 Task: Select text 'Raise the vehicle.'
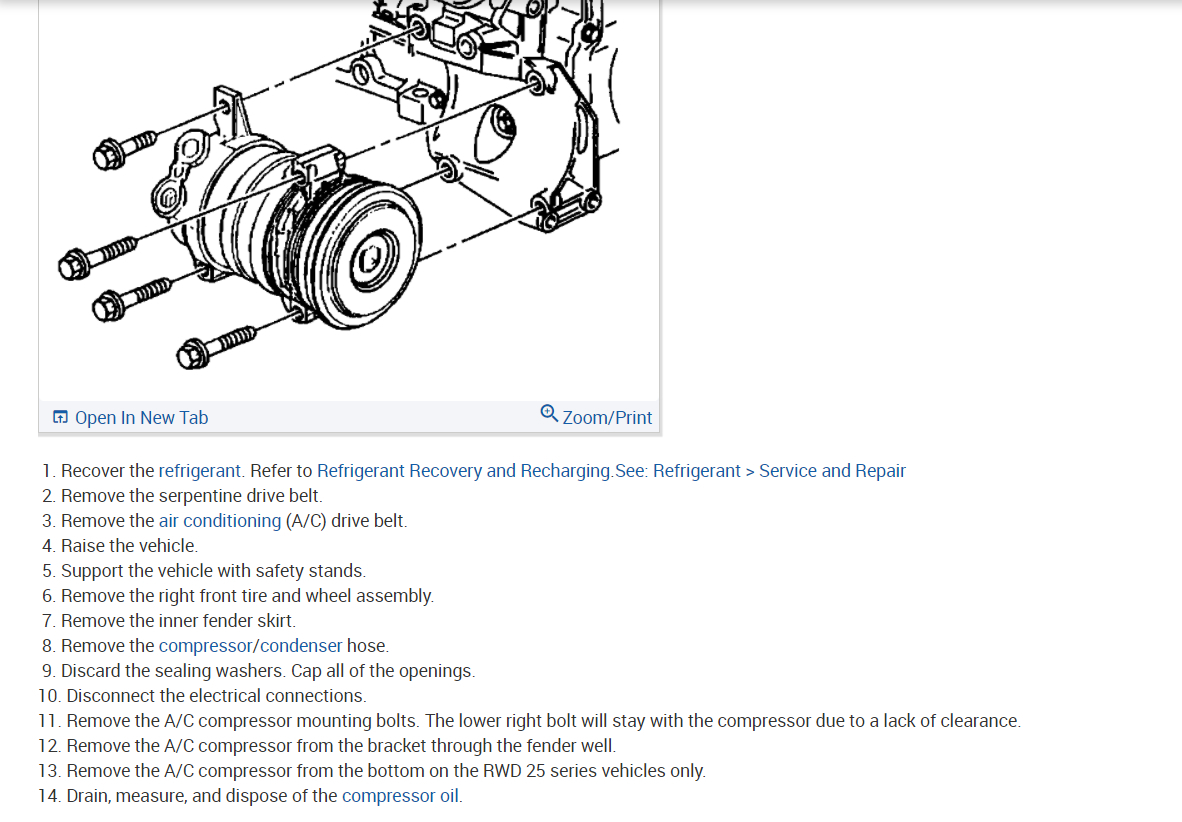[x=129, y=546]
